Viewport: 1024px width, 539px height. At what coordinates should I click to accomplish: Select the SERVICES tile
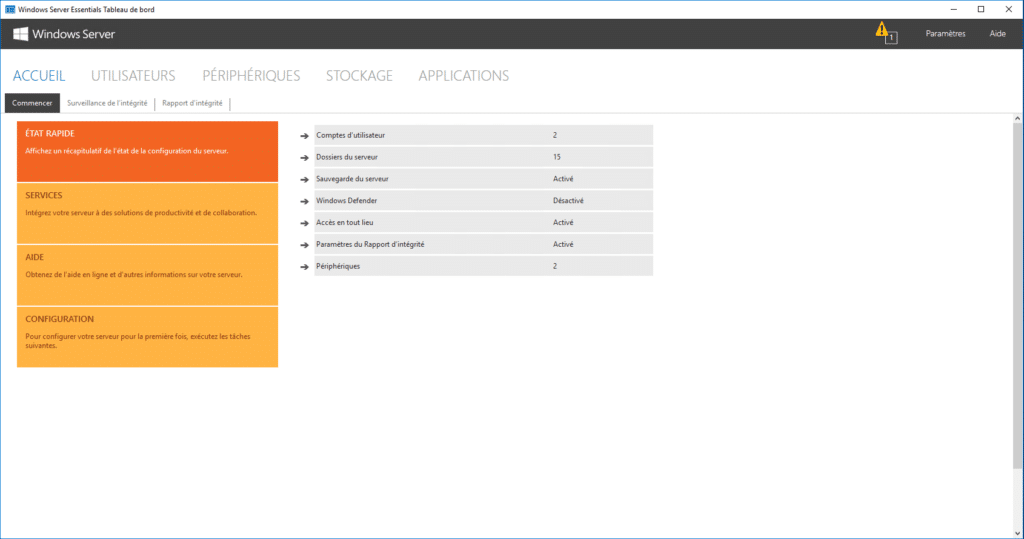(148, 214)
